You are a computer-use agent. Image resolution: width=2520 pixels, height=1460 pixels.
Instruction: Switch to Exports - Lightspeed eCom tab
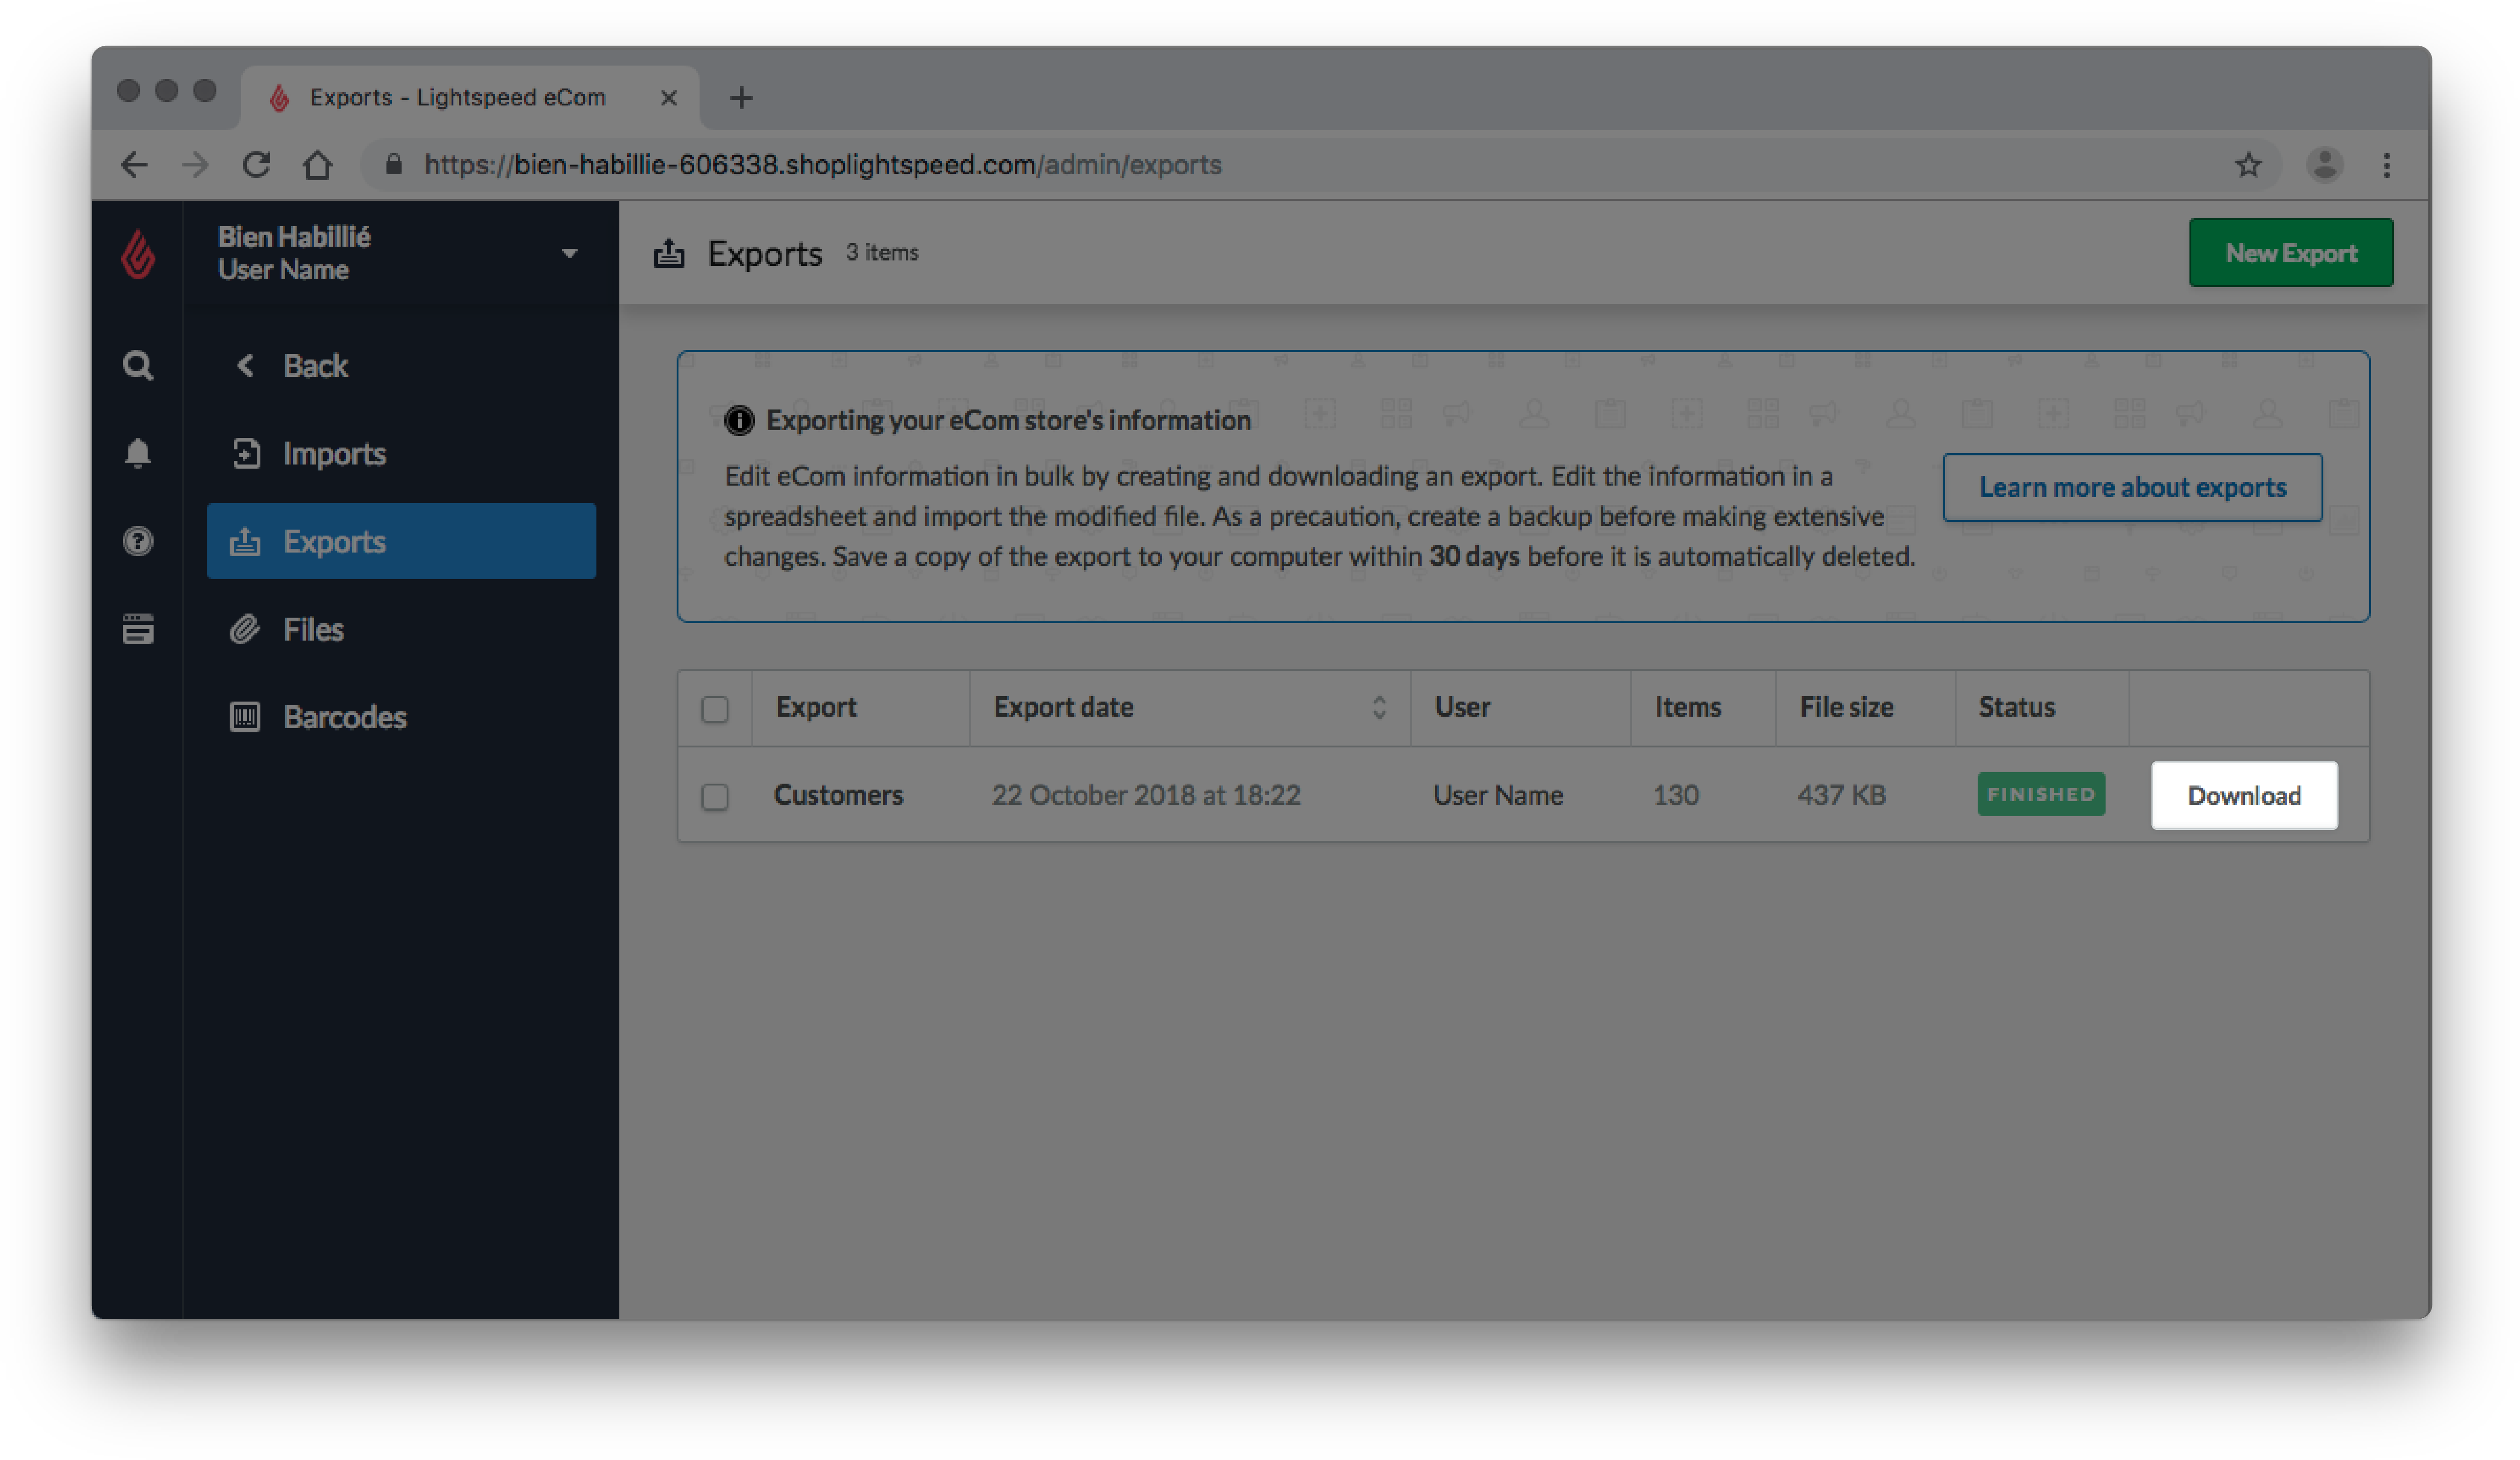[470, 98]
